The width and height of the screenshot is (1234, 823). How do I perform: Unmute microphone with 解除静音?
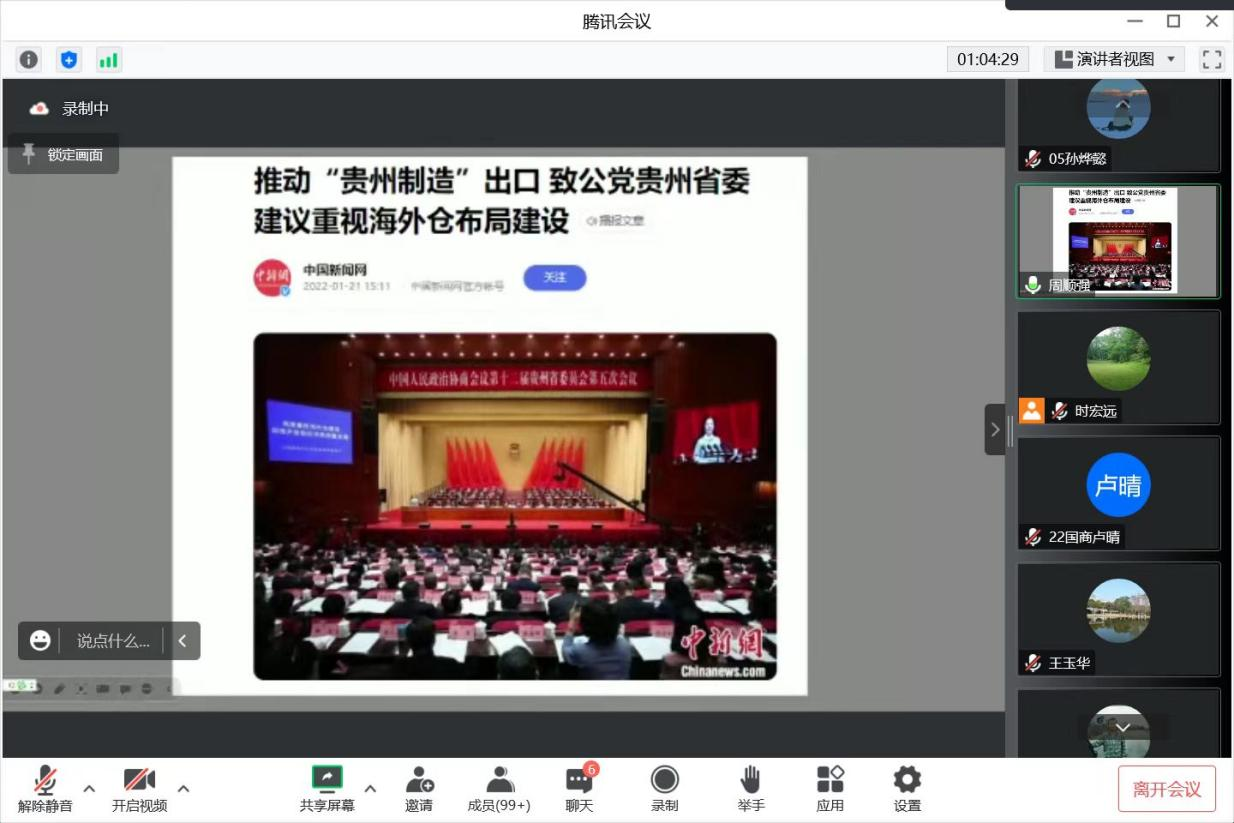click(x=45, y=789)
